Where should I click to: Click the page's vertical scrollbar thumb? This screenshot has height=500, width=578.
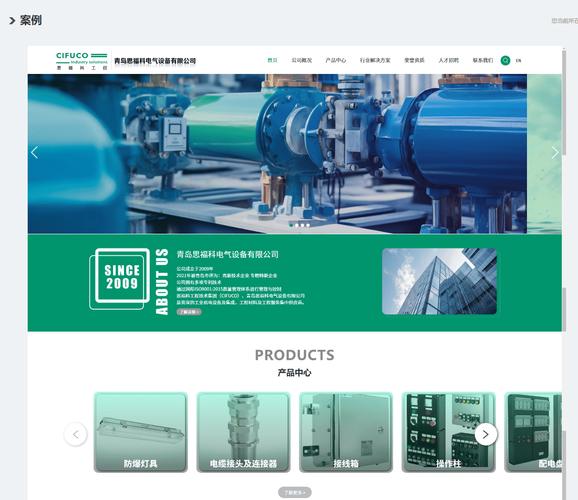click(x=564, y=103)
